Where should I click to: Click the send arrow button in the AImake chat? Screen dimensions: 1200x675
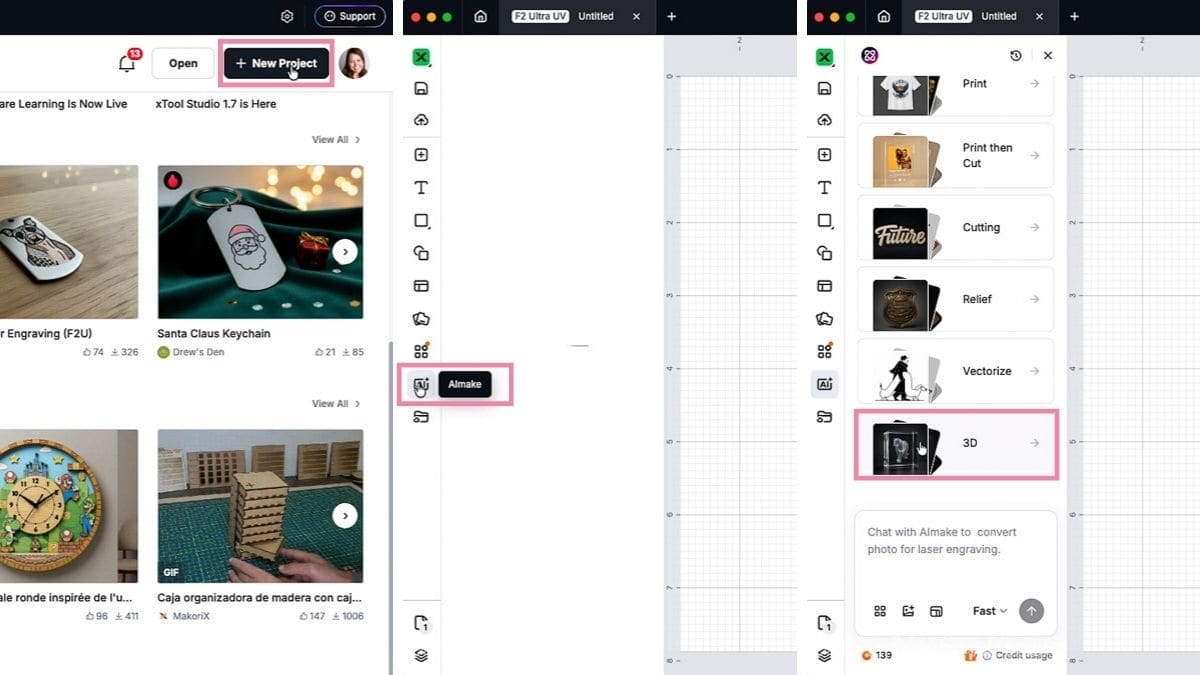1031,611
